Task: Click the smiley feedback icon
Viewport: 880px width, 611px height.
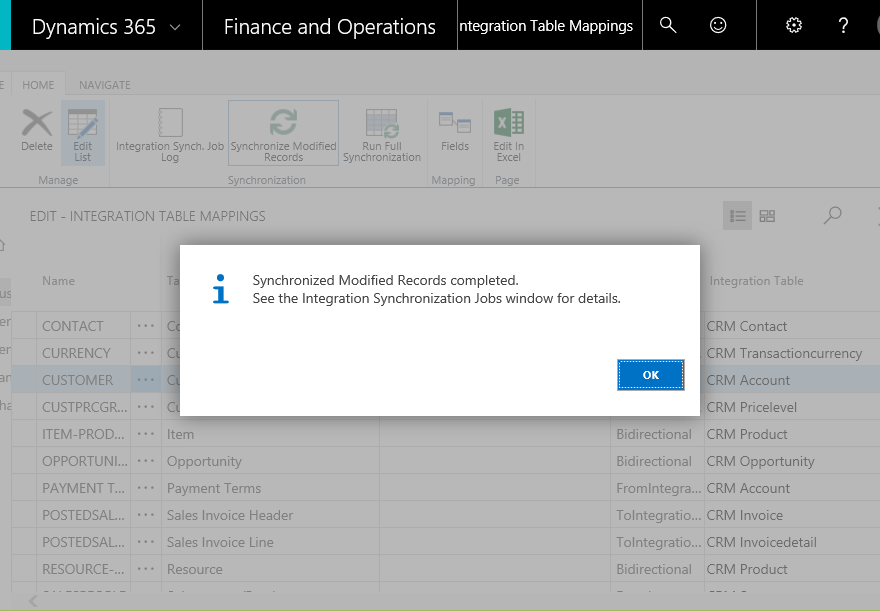Action: pos(718,25)
